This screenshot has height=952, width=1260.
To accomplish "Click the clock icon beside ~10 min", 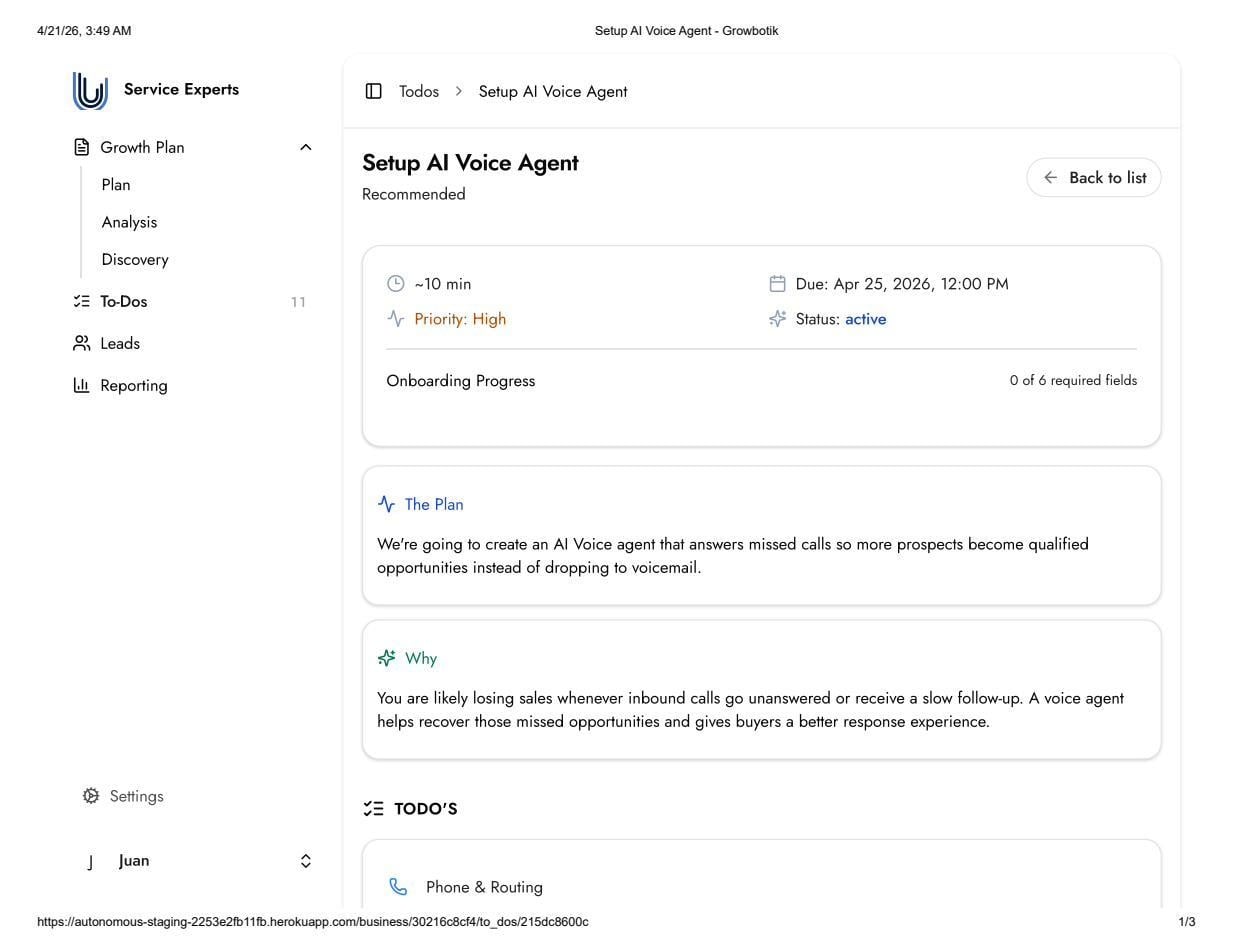I will (x=396, y=284).
